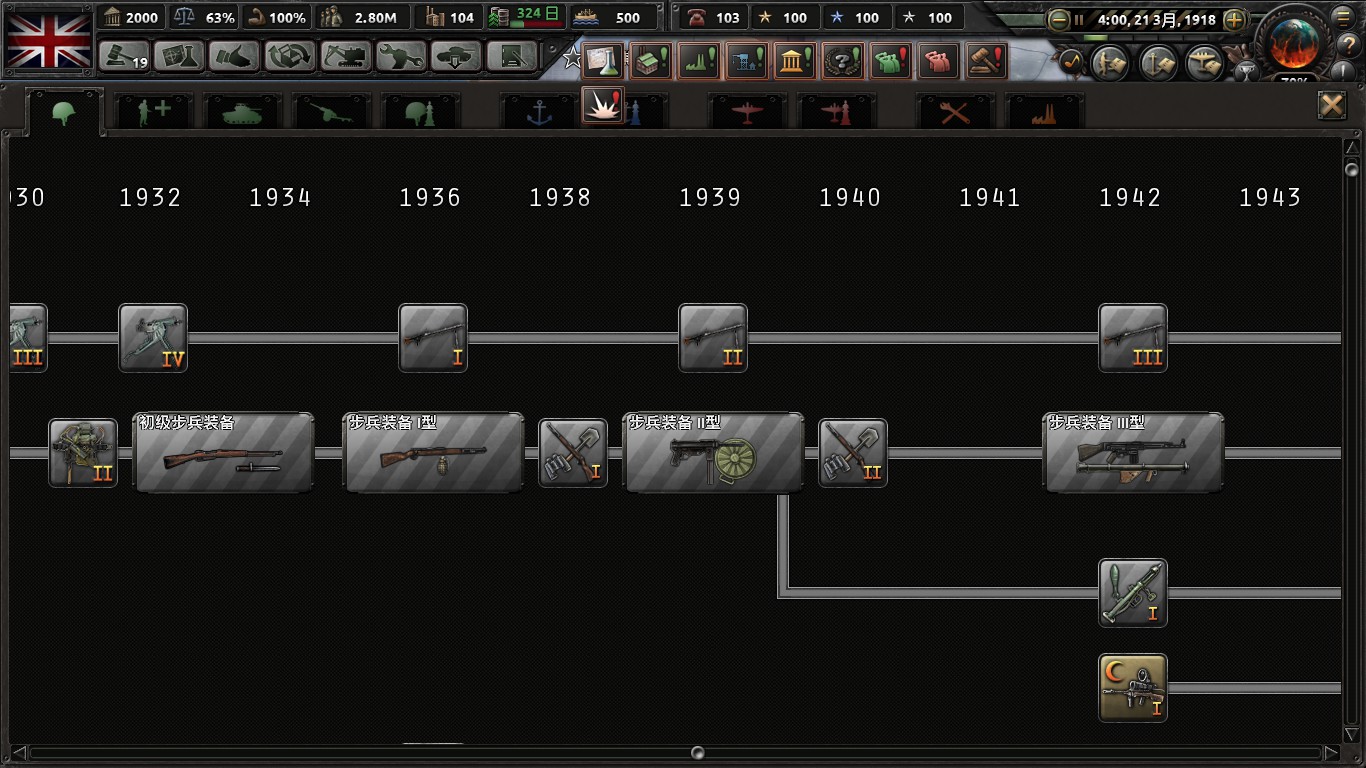
Task: Click the factories 104 indicator
Action: pos(449,17)
